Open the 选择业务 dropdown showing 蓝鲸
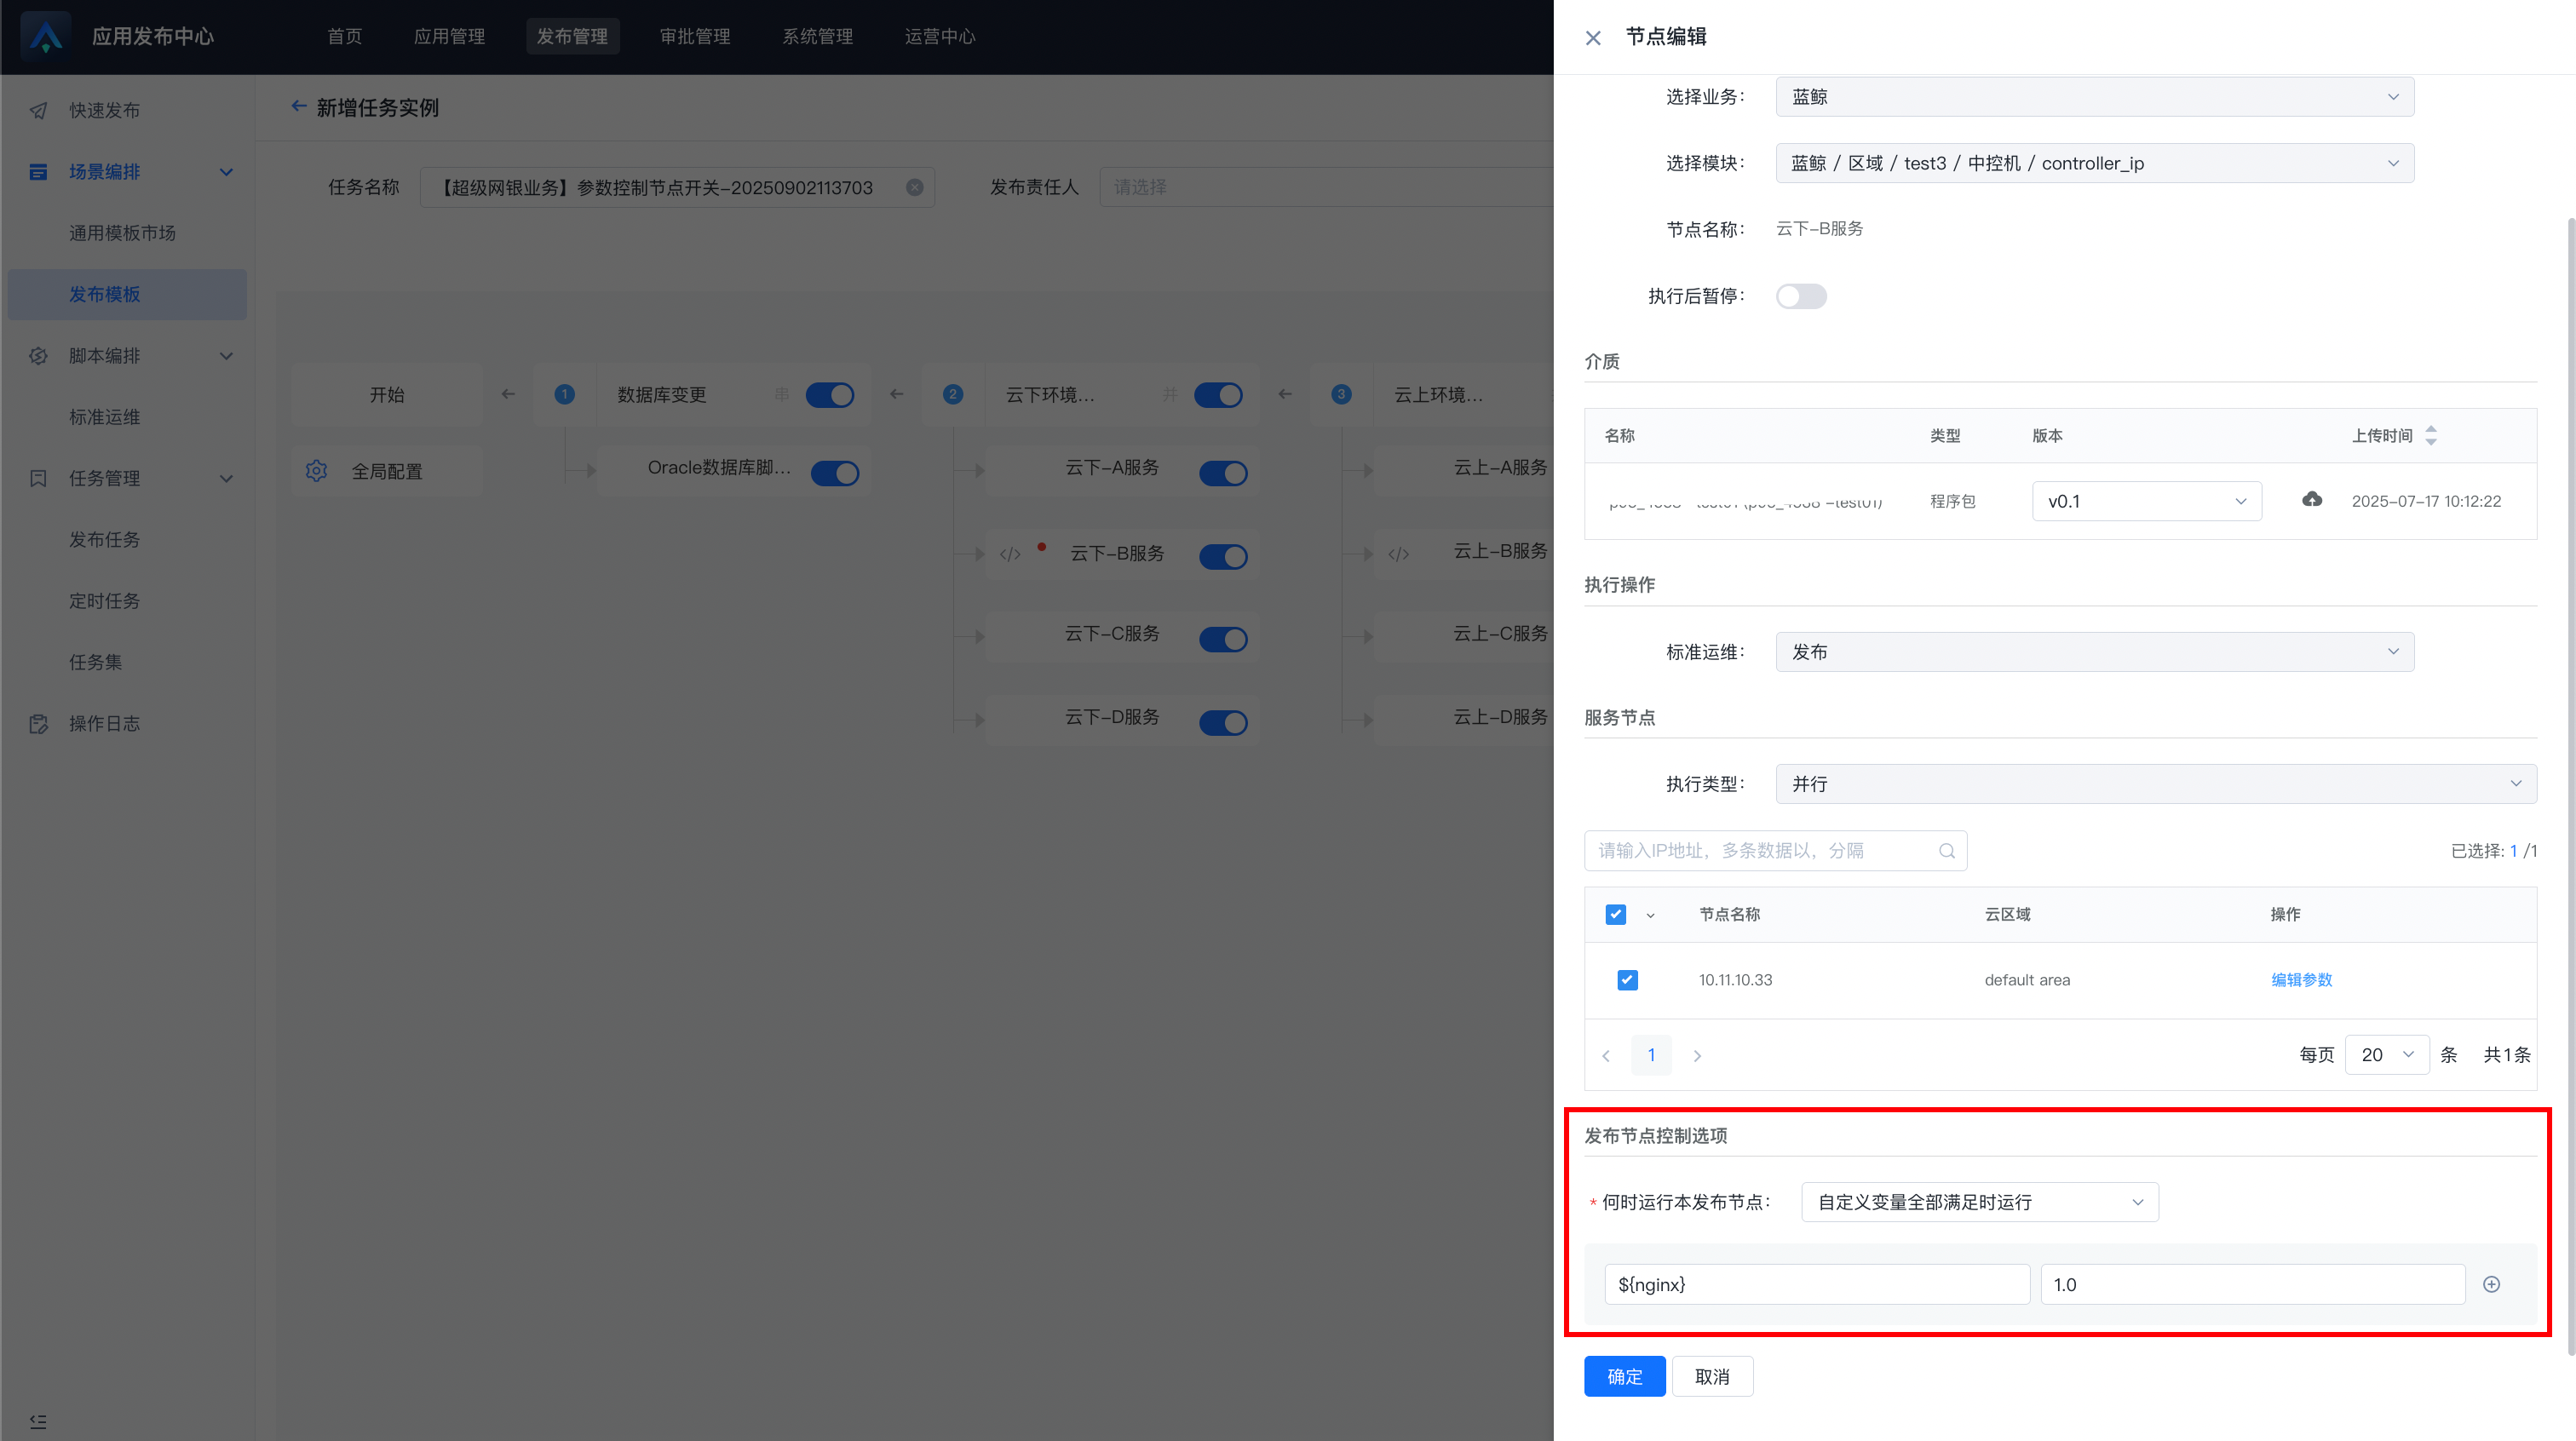 (x=2094, y=97)
